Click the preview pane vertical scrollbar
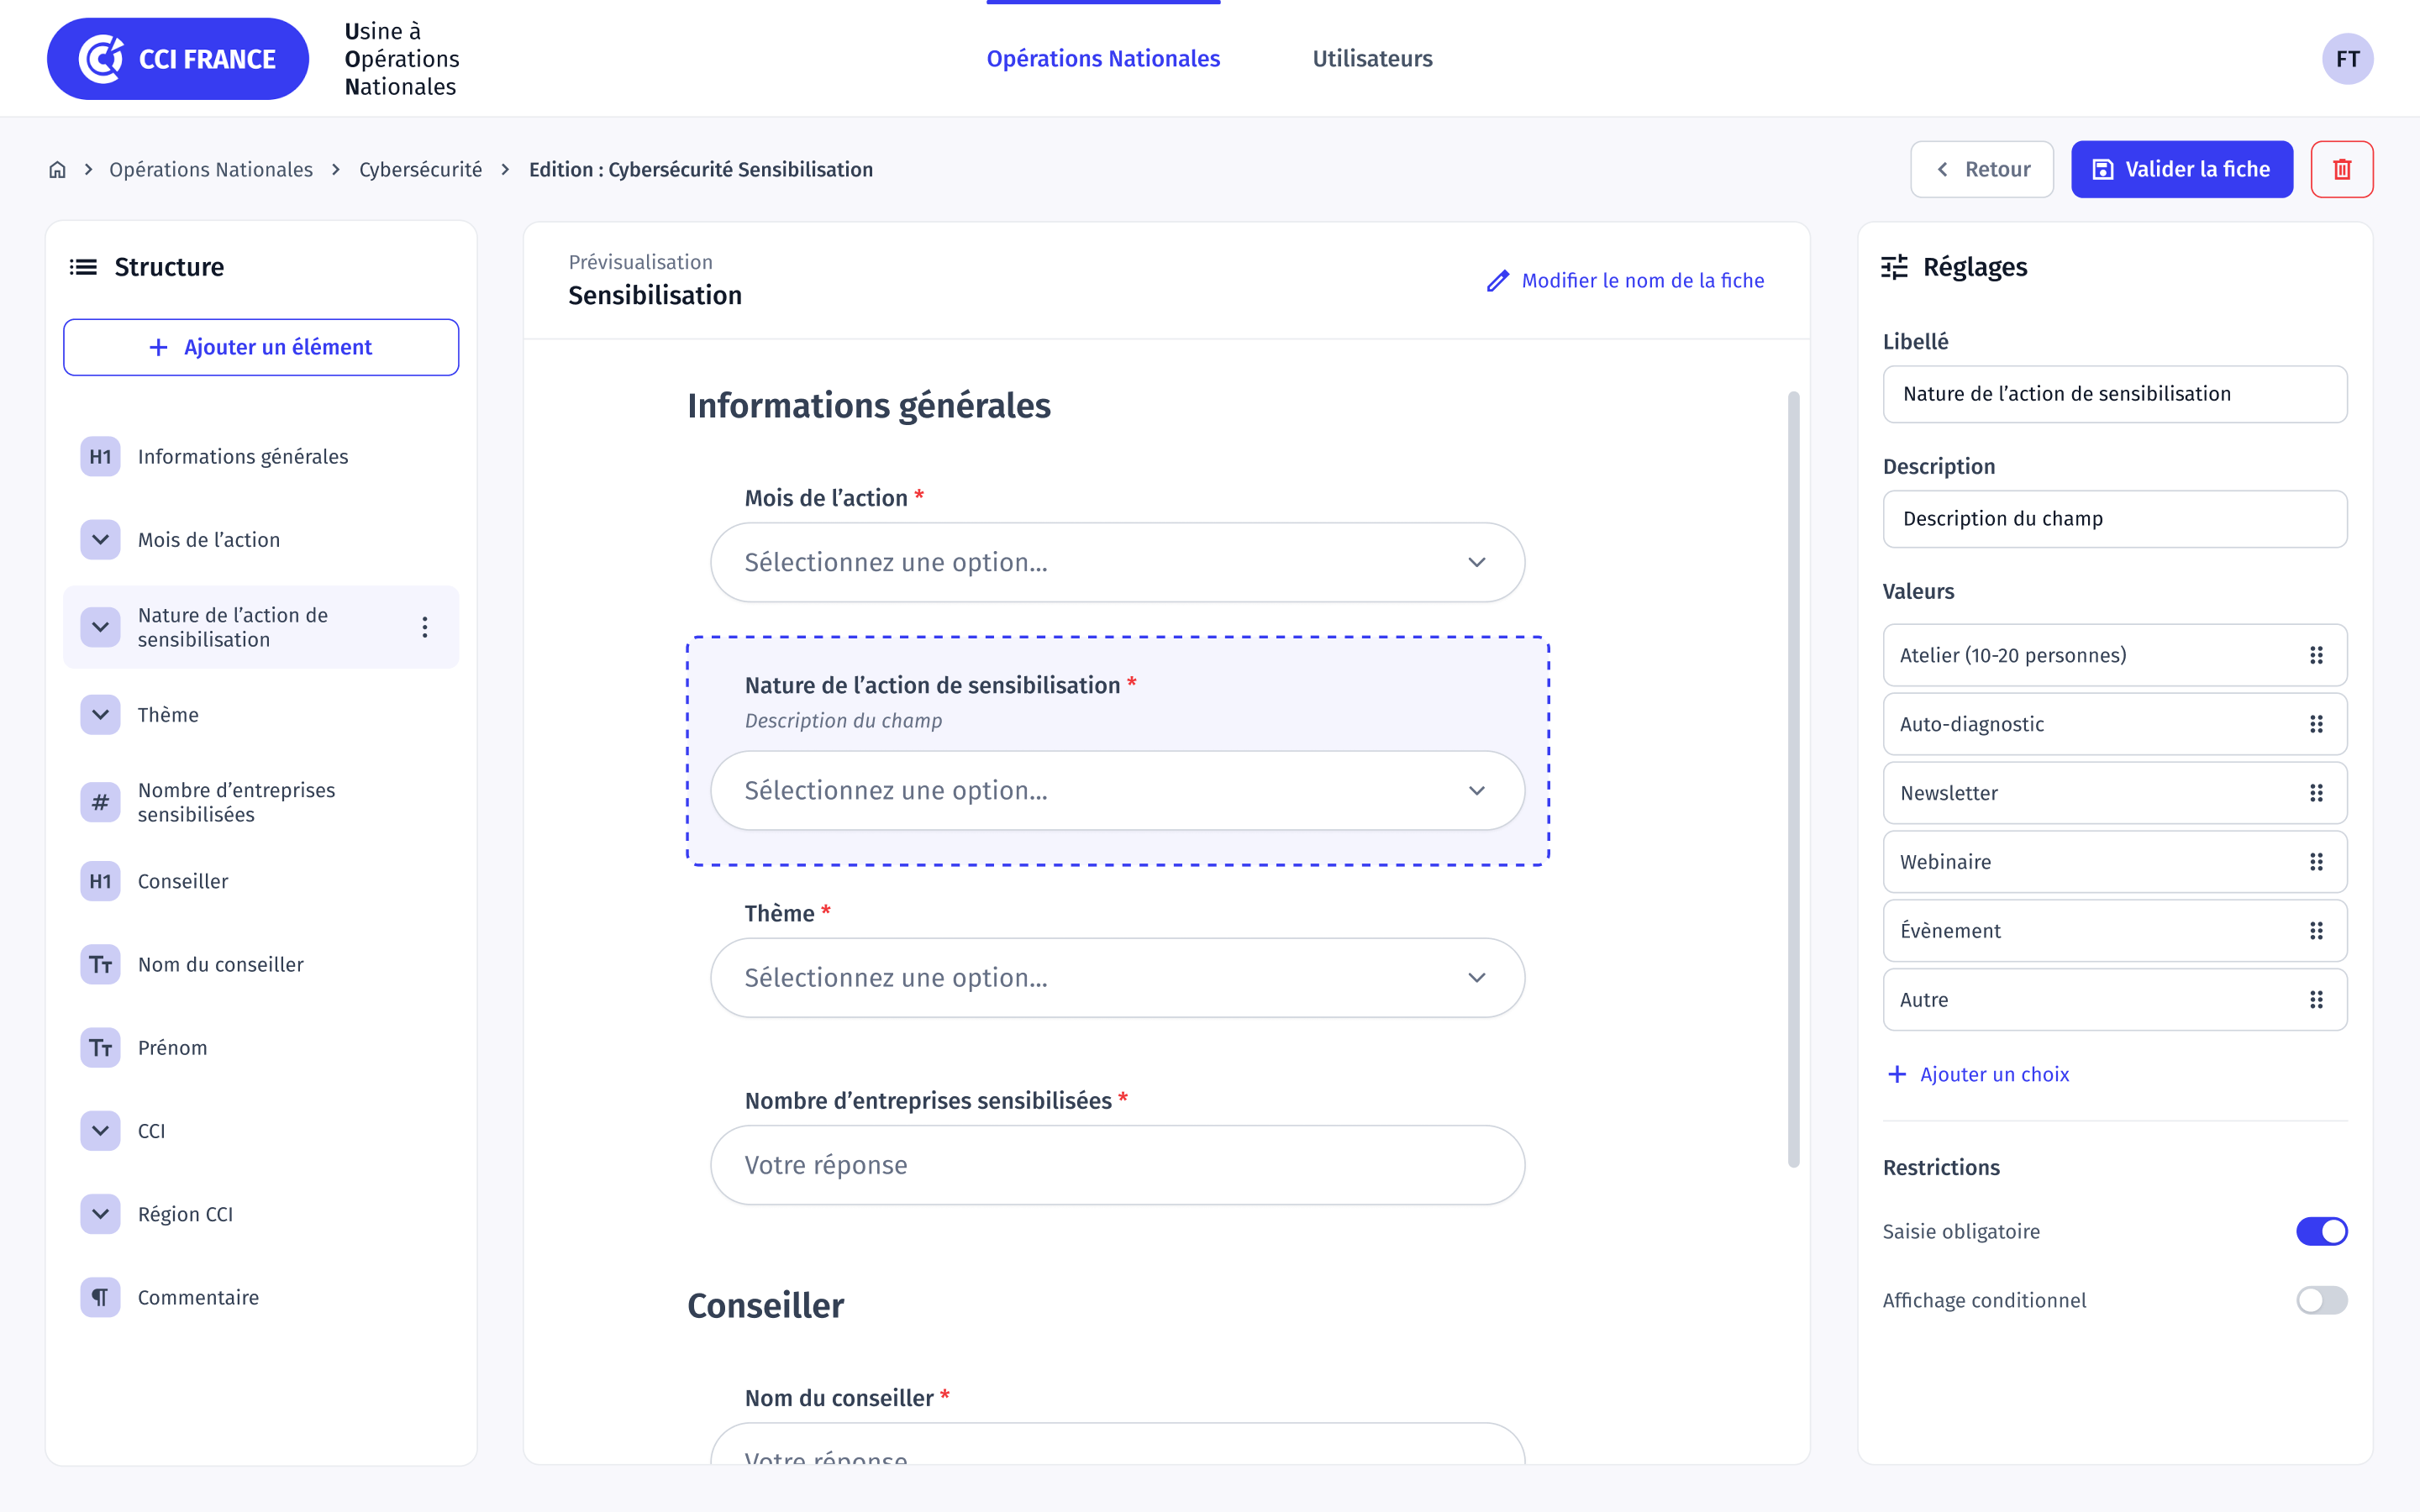2420x1512 pixels. [1793, 779]
